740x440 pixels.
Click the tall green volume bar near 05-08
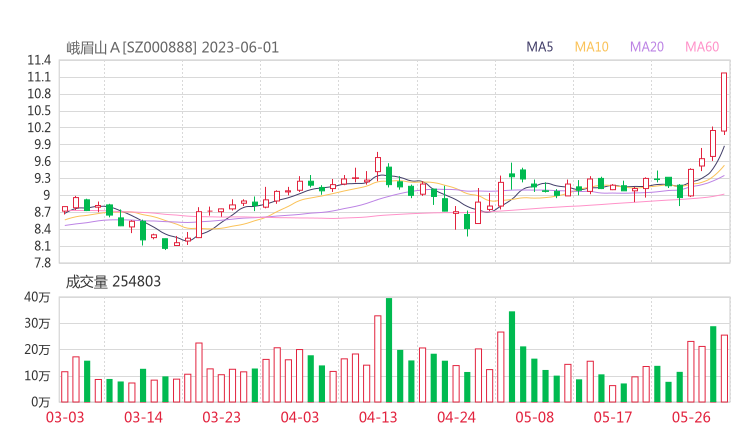point(512,357)
